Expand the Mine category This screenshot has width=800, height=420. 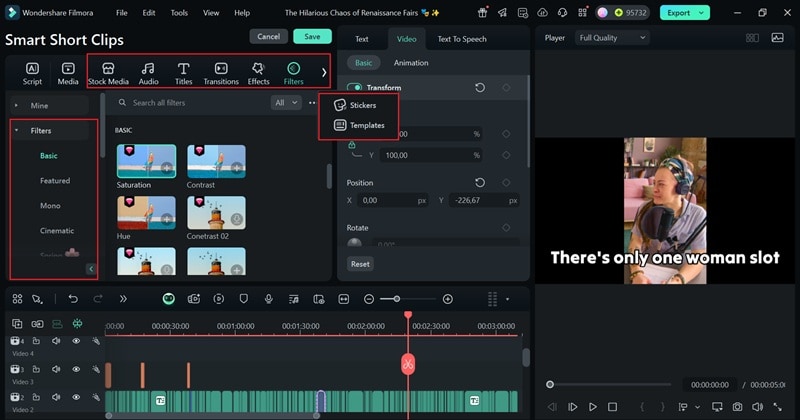16,105
